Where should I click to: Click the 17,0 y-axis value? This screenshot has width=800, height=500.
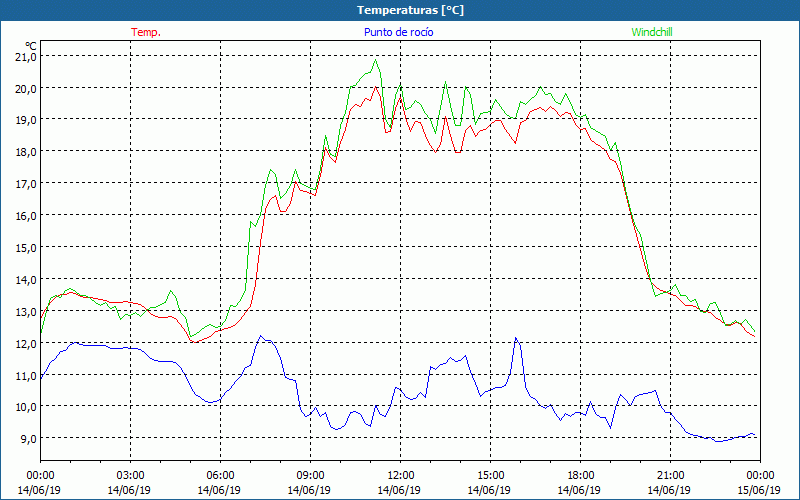point(26,184)
